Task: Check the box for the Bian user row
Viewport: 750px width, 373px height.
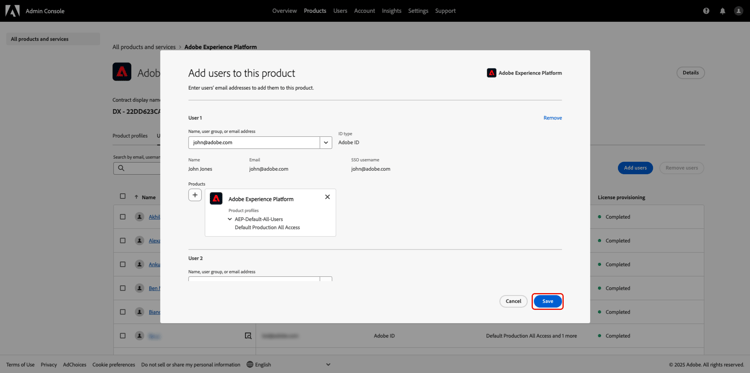Action: point(123,312)
